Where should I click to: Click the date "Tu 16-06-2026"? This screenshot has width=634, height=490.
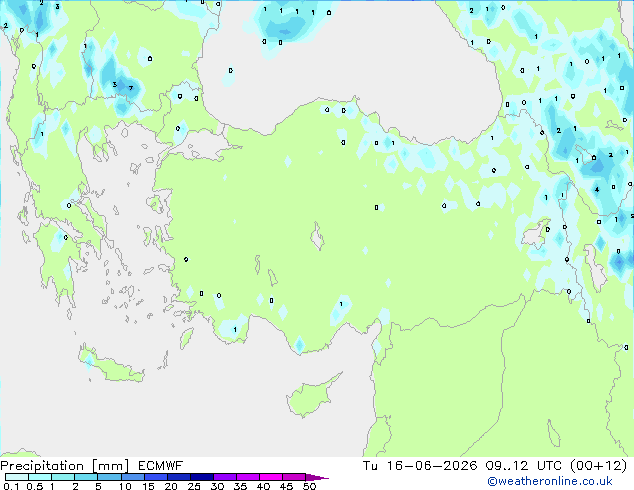420,466
